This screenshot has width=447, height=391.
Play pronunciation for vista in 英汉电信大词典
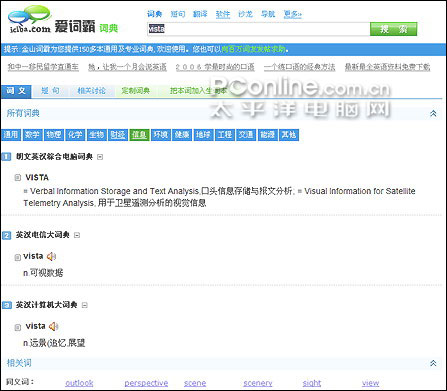click(51, 256)
